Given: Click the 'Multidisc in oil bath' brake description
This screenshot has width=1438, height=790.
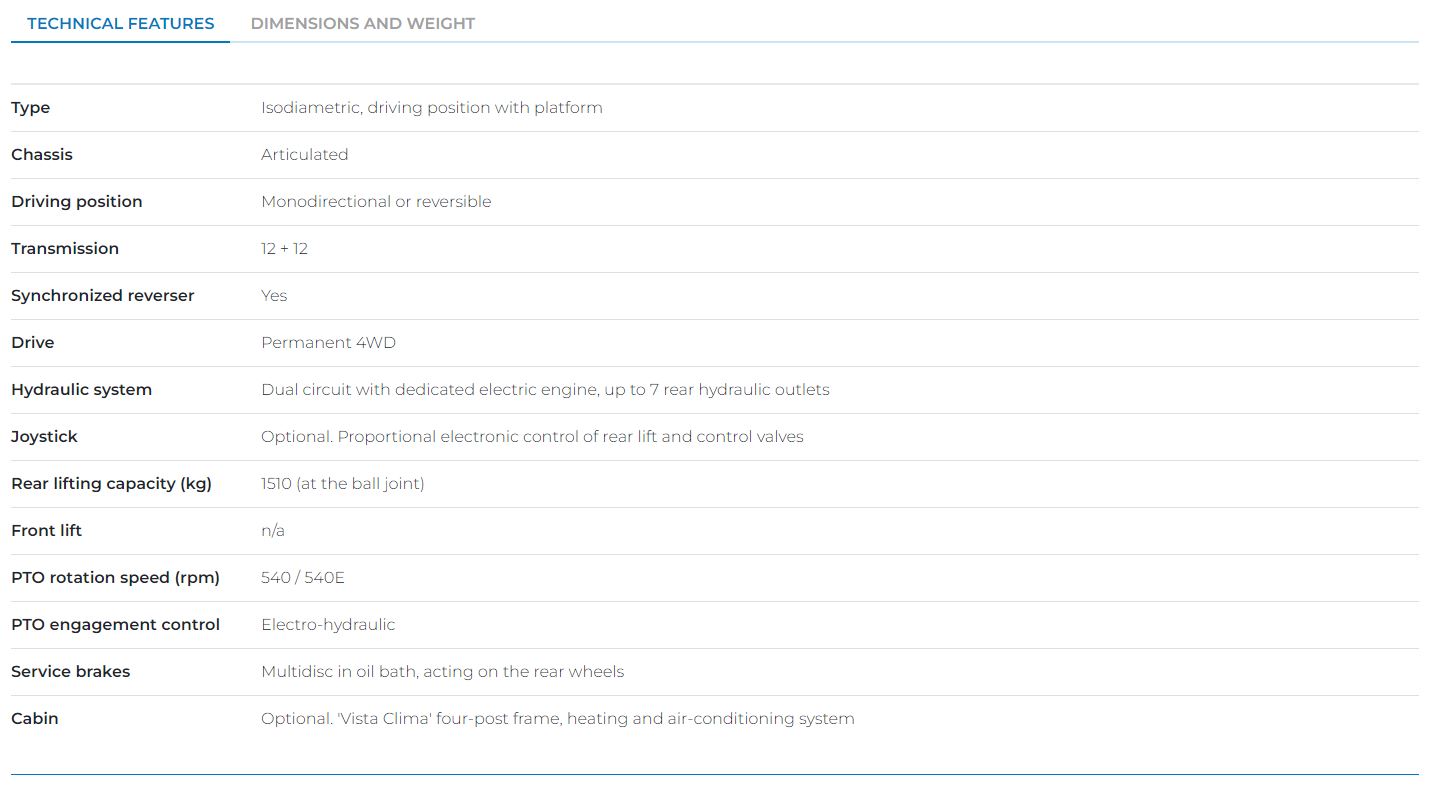Looking at the screenshot, I should tap(442, 672).
